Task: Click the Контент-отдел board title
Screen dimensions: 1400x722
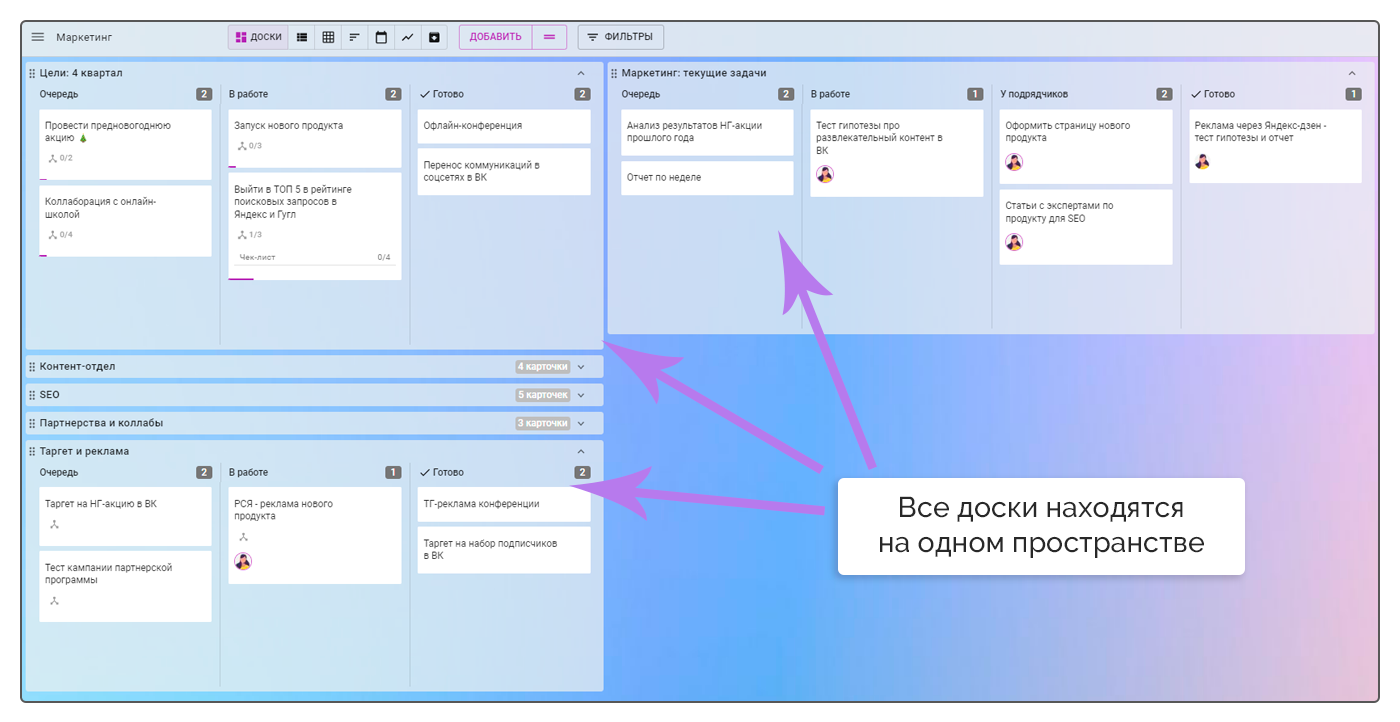Action: [77, 367]
